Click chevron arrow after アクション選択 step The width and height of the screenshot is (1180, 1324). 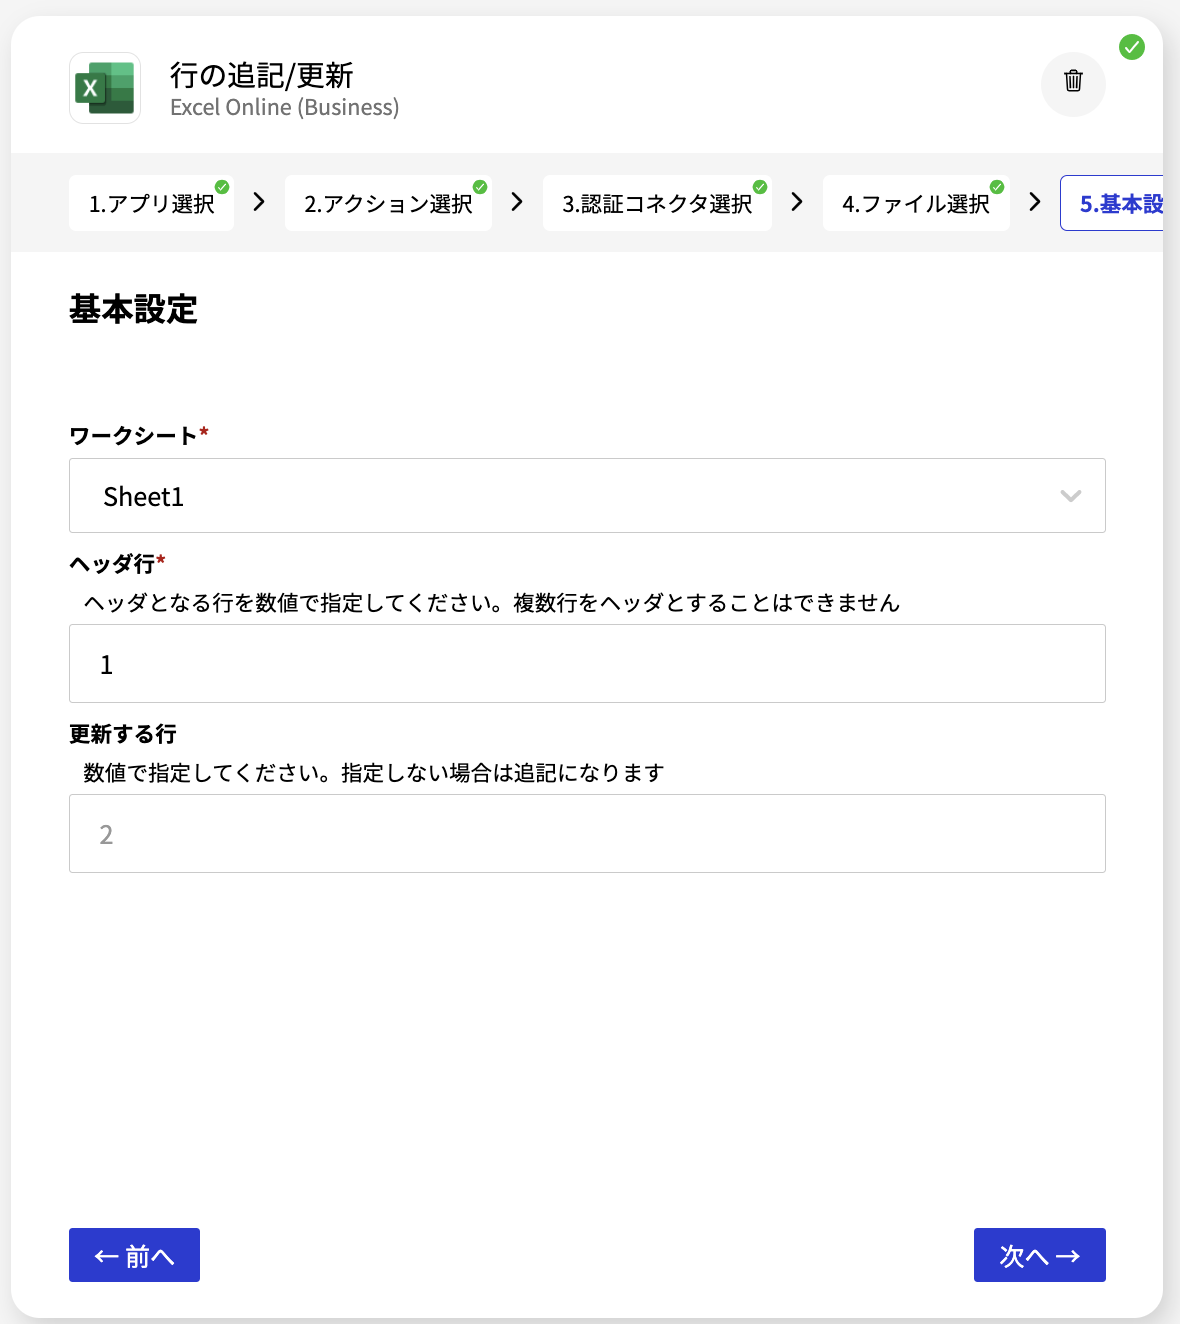(517, 202)
